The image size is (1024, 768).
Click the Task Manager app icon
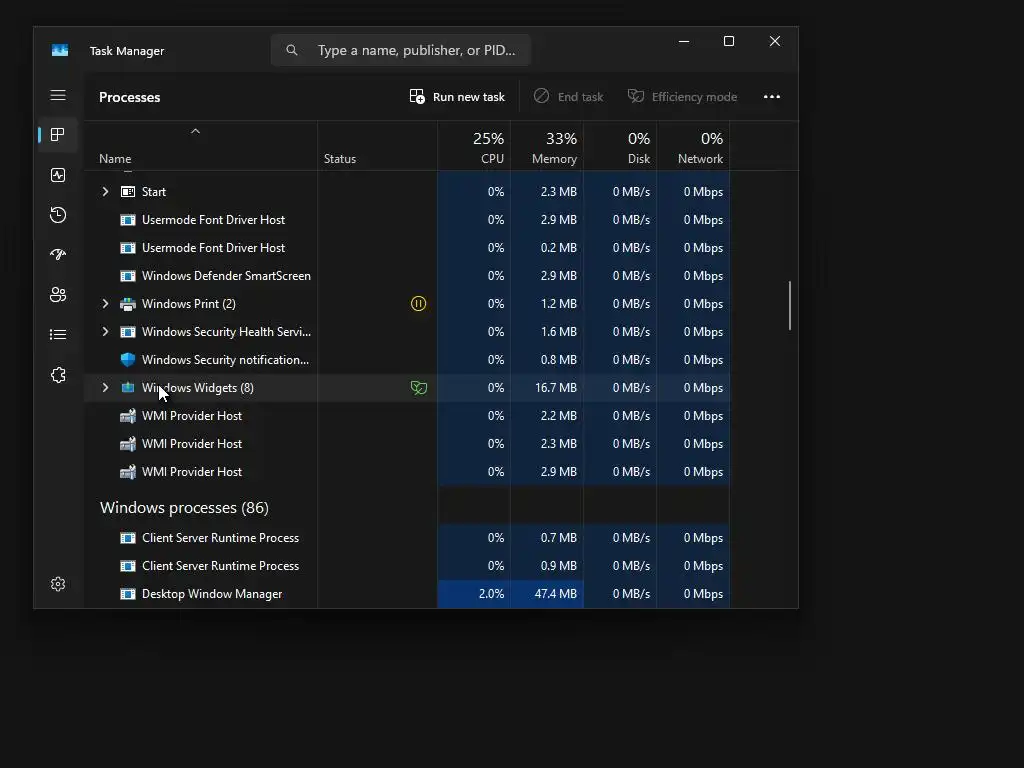coord(60,50)
